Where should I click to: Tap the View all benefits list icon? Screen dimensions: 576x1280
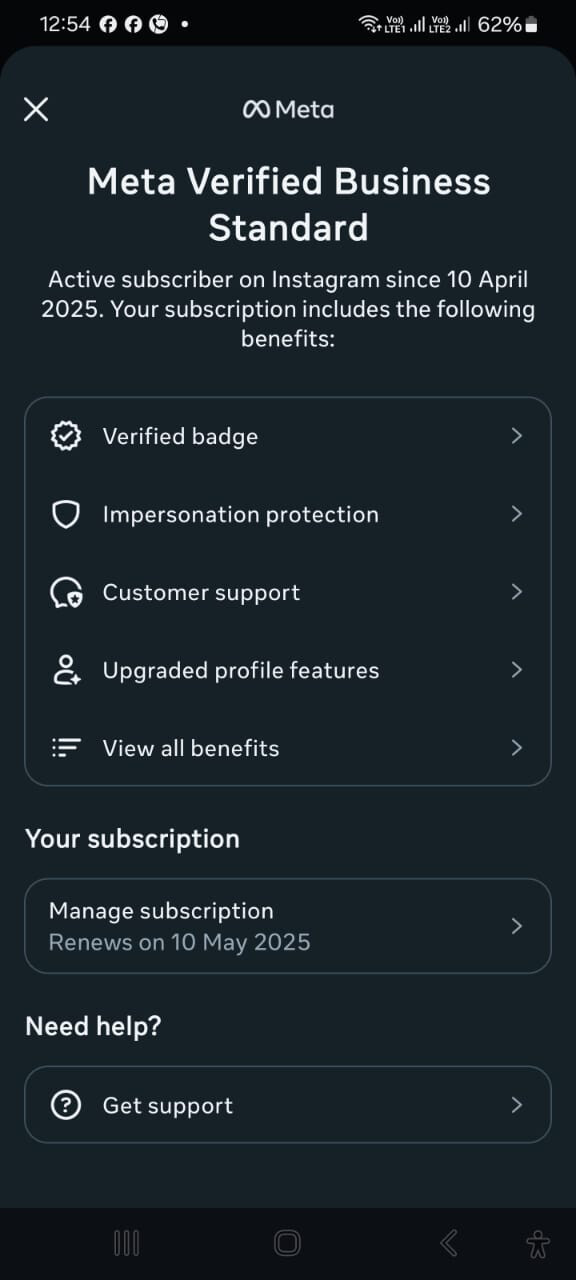pos(65,748)
